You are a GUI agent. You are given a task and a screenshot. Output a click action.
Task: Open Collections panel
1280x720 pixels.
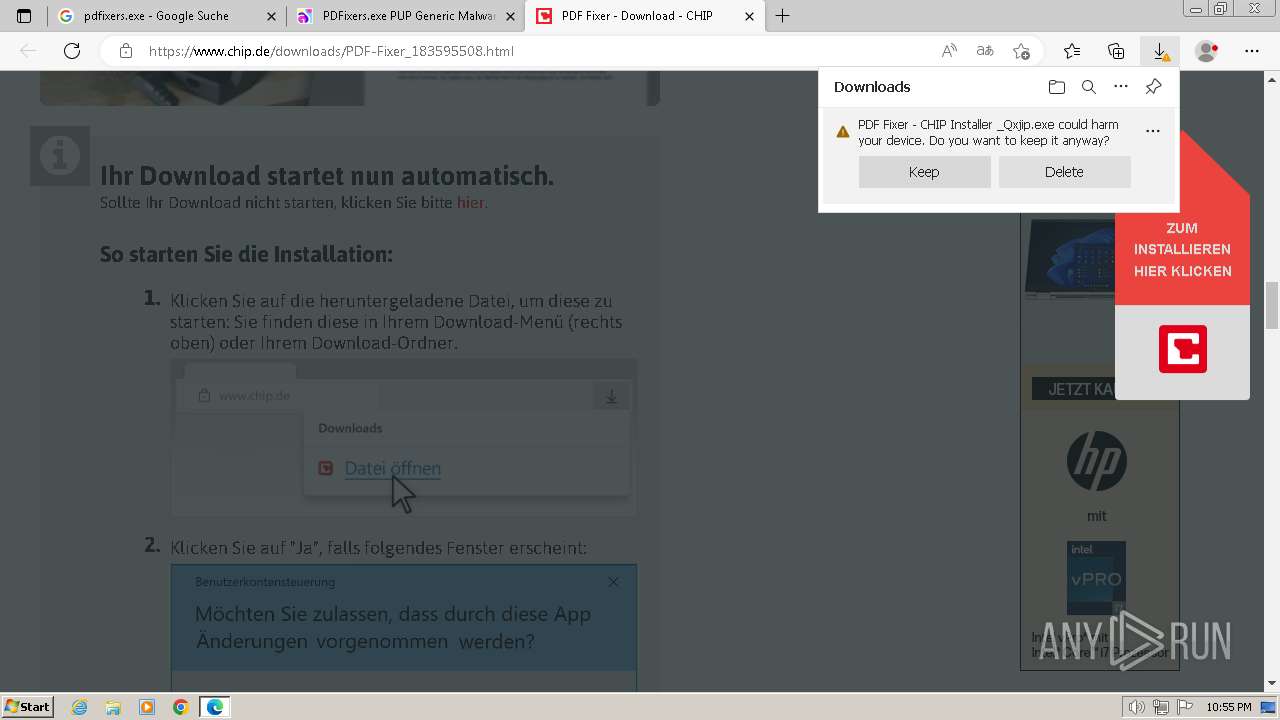pos(1116,51)
